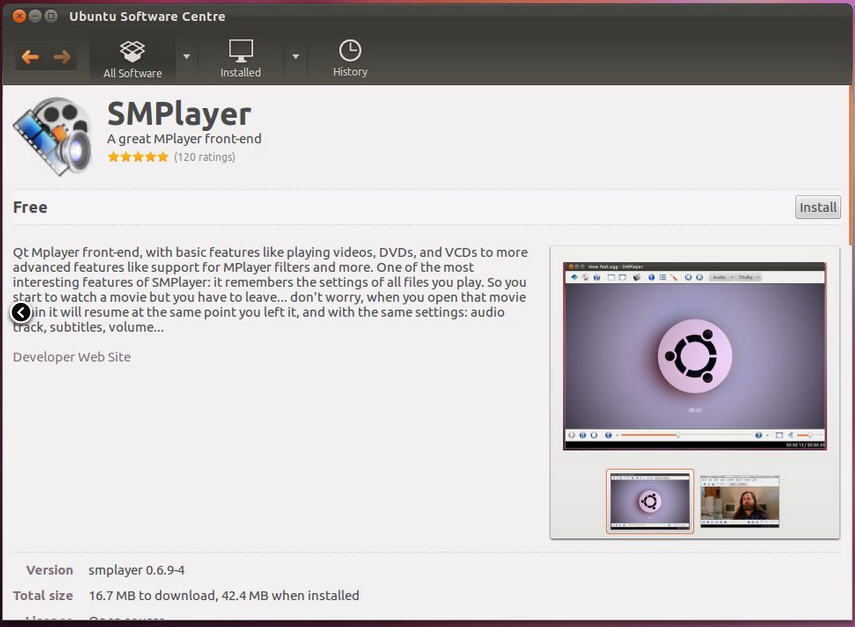This screenshot has height=627, width=855.
Task: Maximize the Ubuntu Software Centre window
Action: [x=51, y=16]
